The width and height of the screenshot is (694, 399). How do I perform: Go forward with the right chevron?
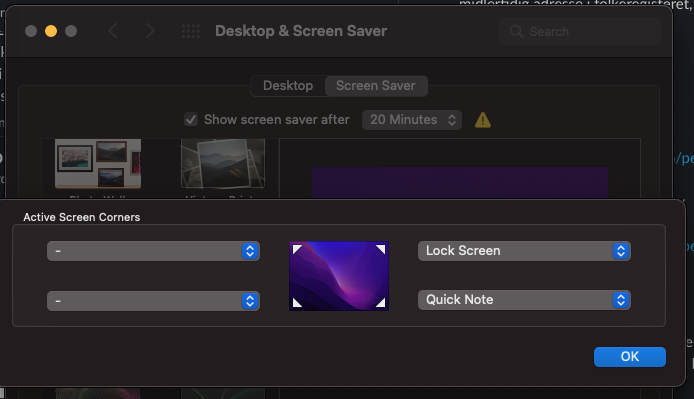[150, 31]
